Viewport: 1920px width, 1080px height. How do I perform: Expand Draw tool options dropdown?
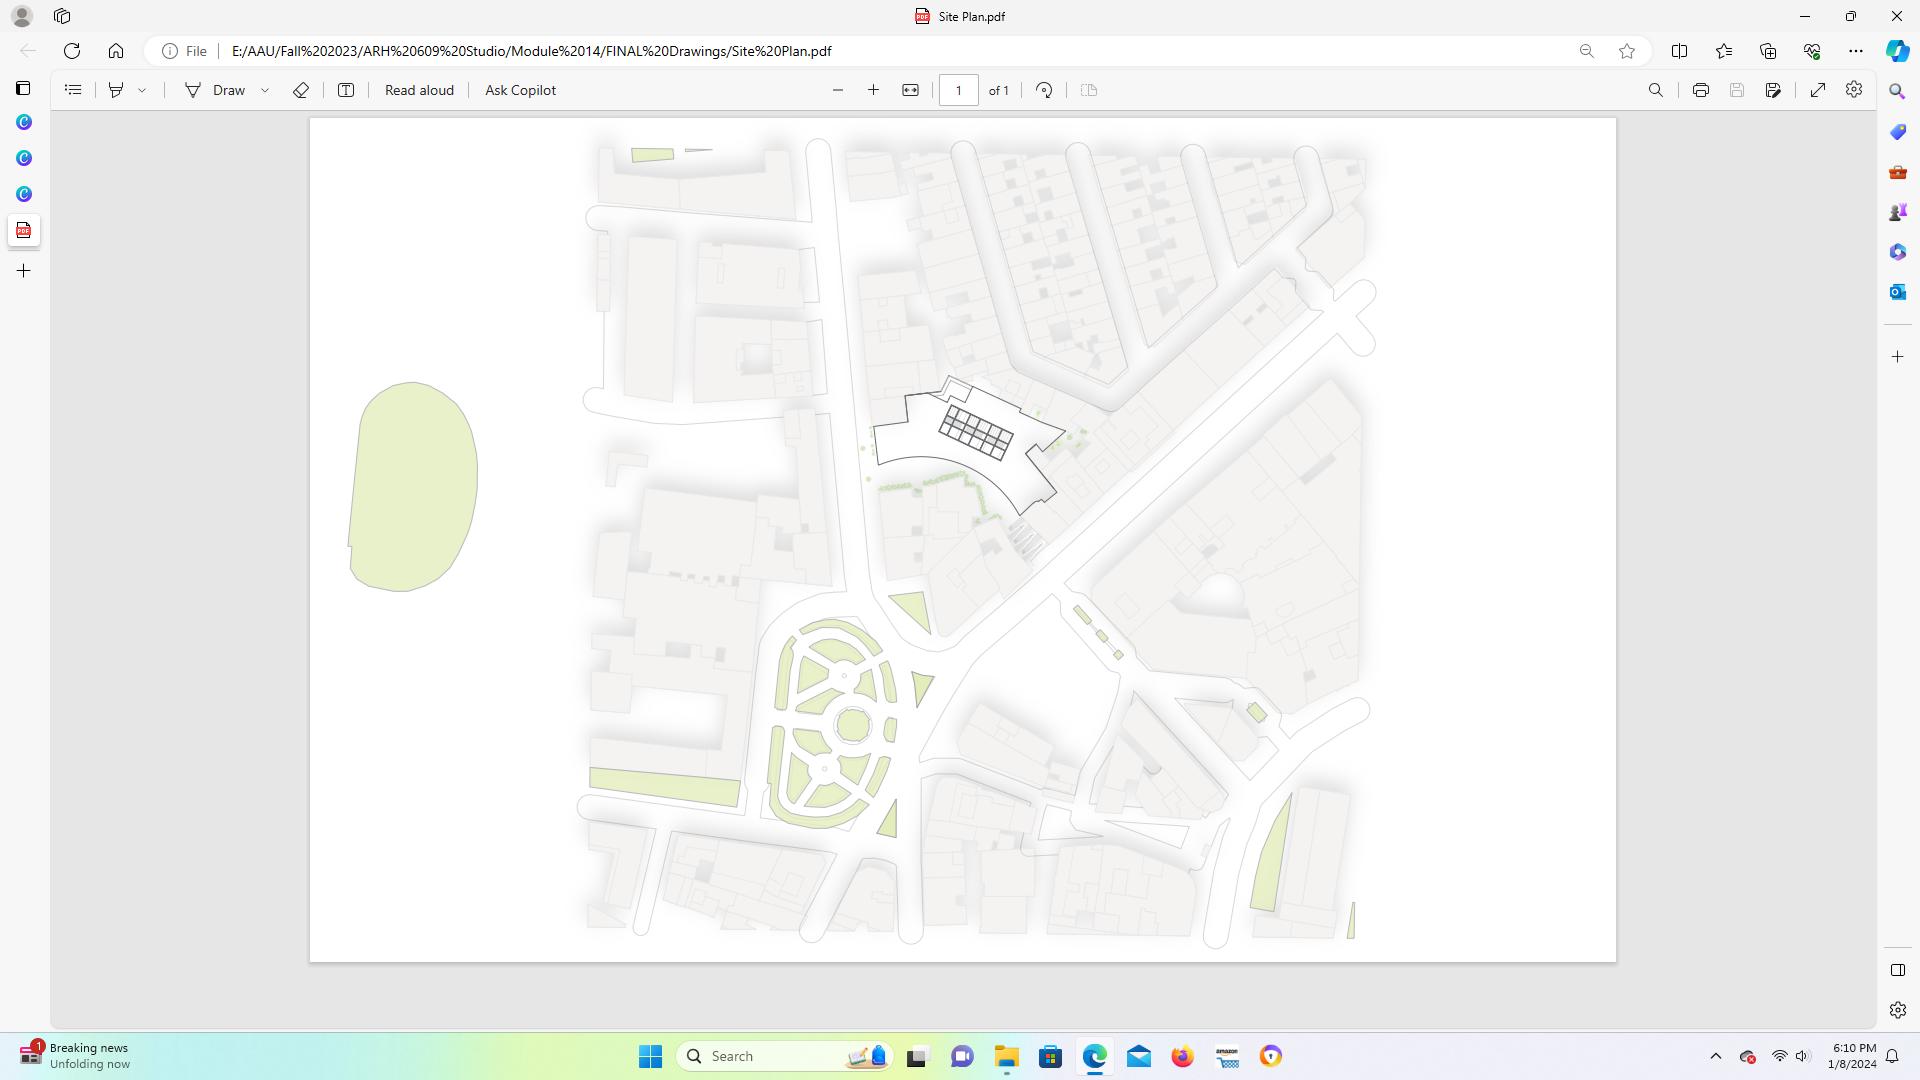click(265, 90)
